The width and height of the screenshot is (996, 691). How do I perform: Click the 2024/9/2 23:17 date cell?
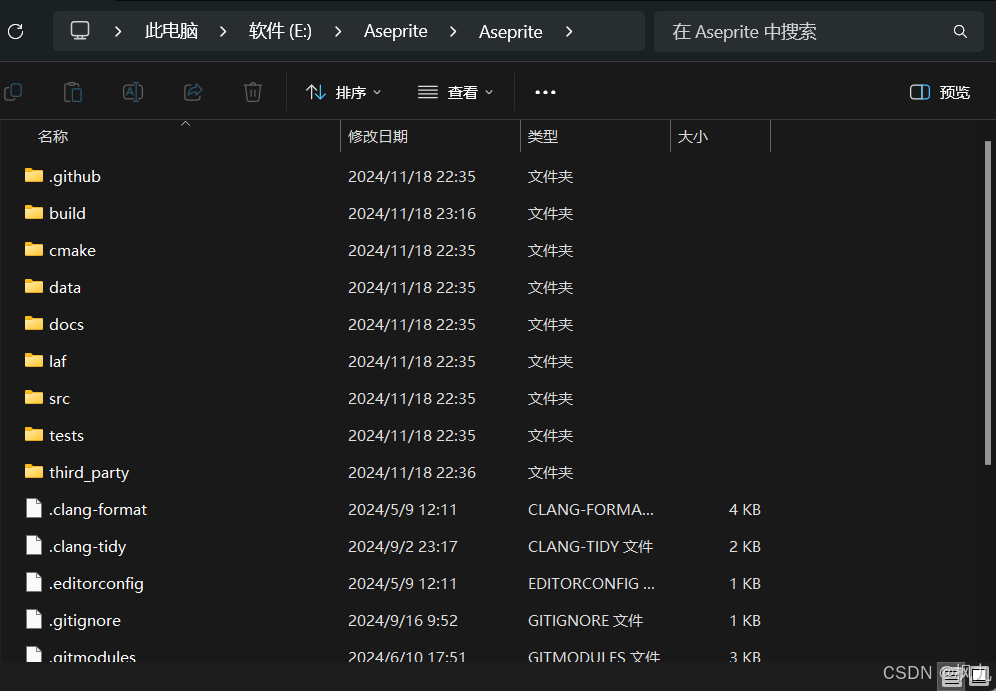pos(403,546)
